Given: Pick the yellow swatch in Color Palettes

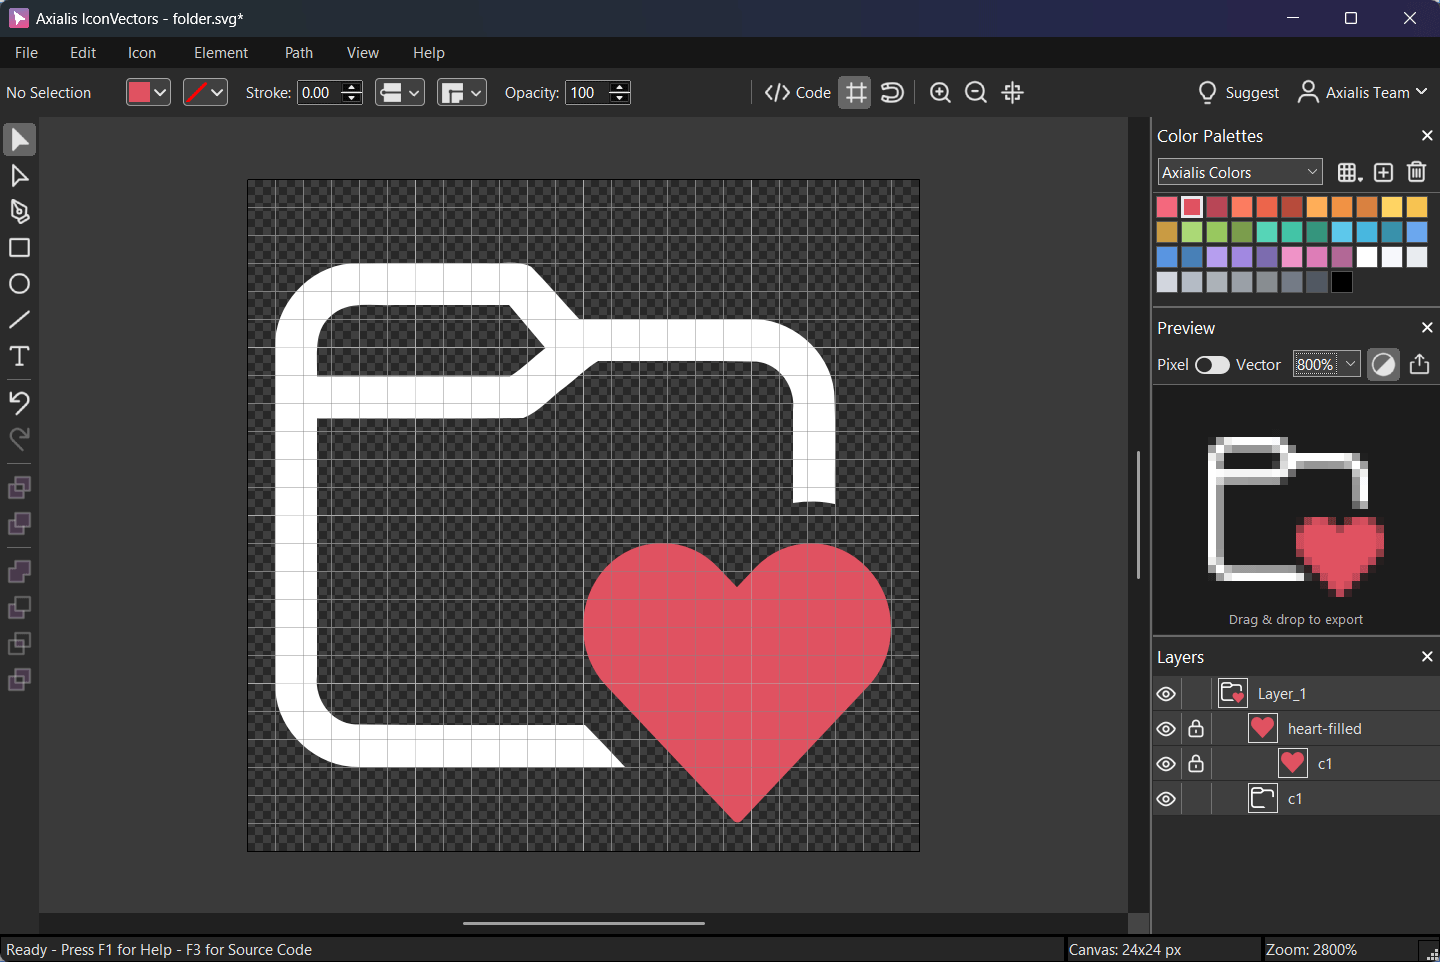Looking at the screenshot, I should (x=1392, y=206).
